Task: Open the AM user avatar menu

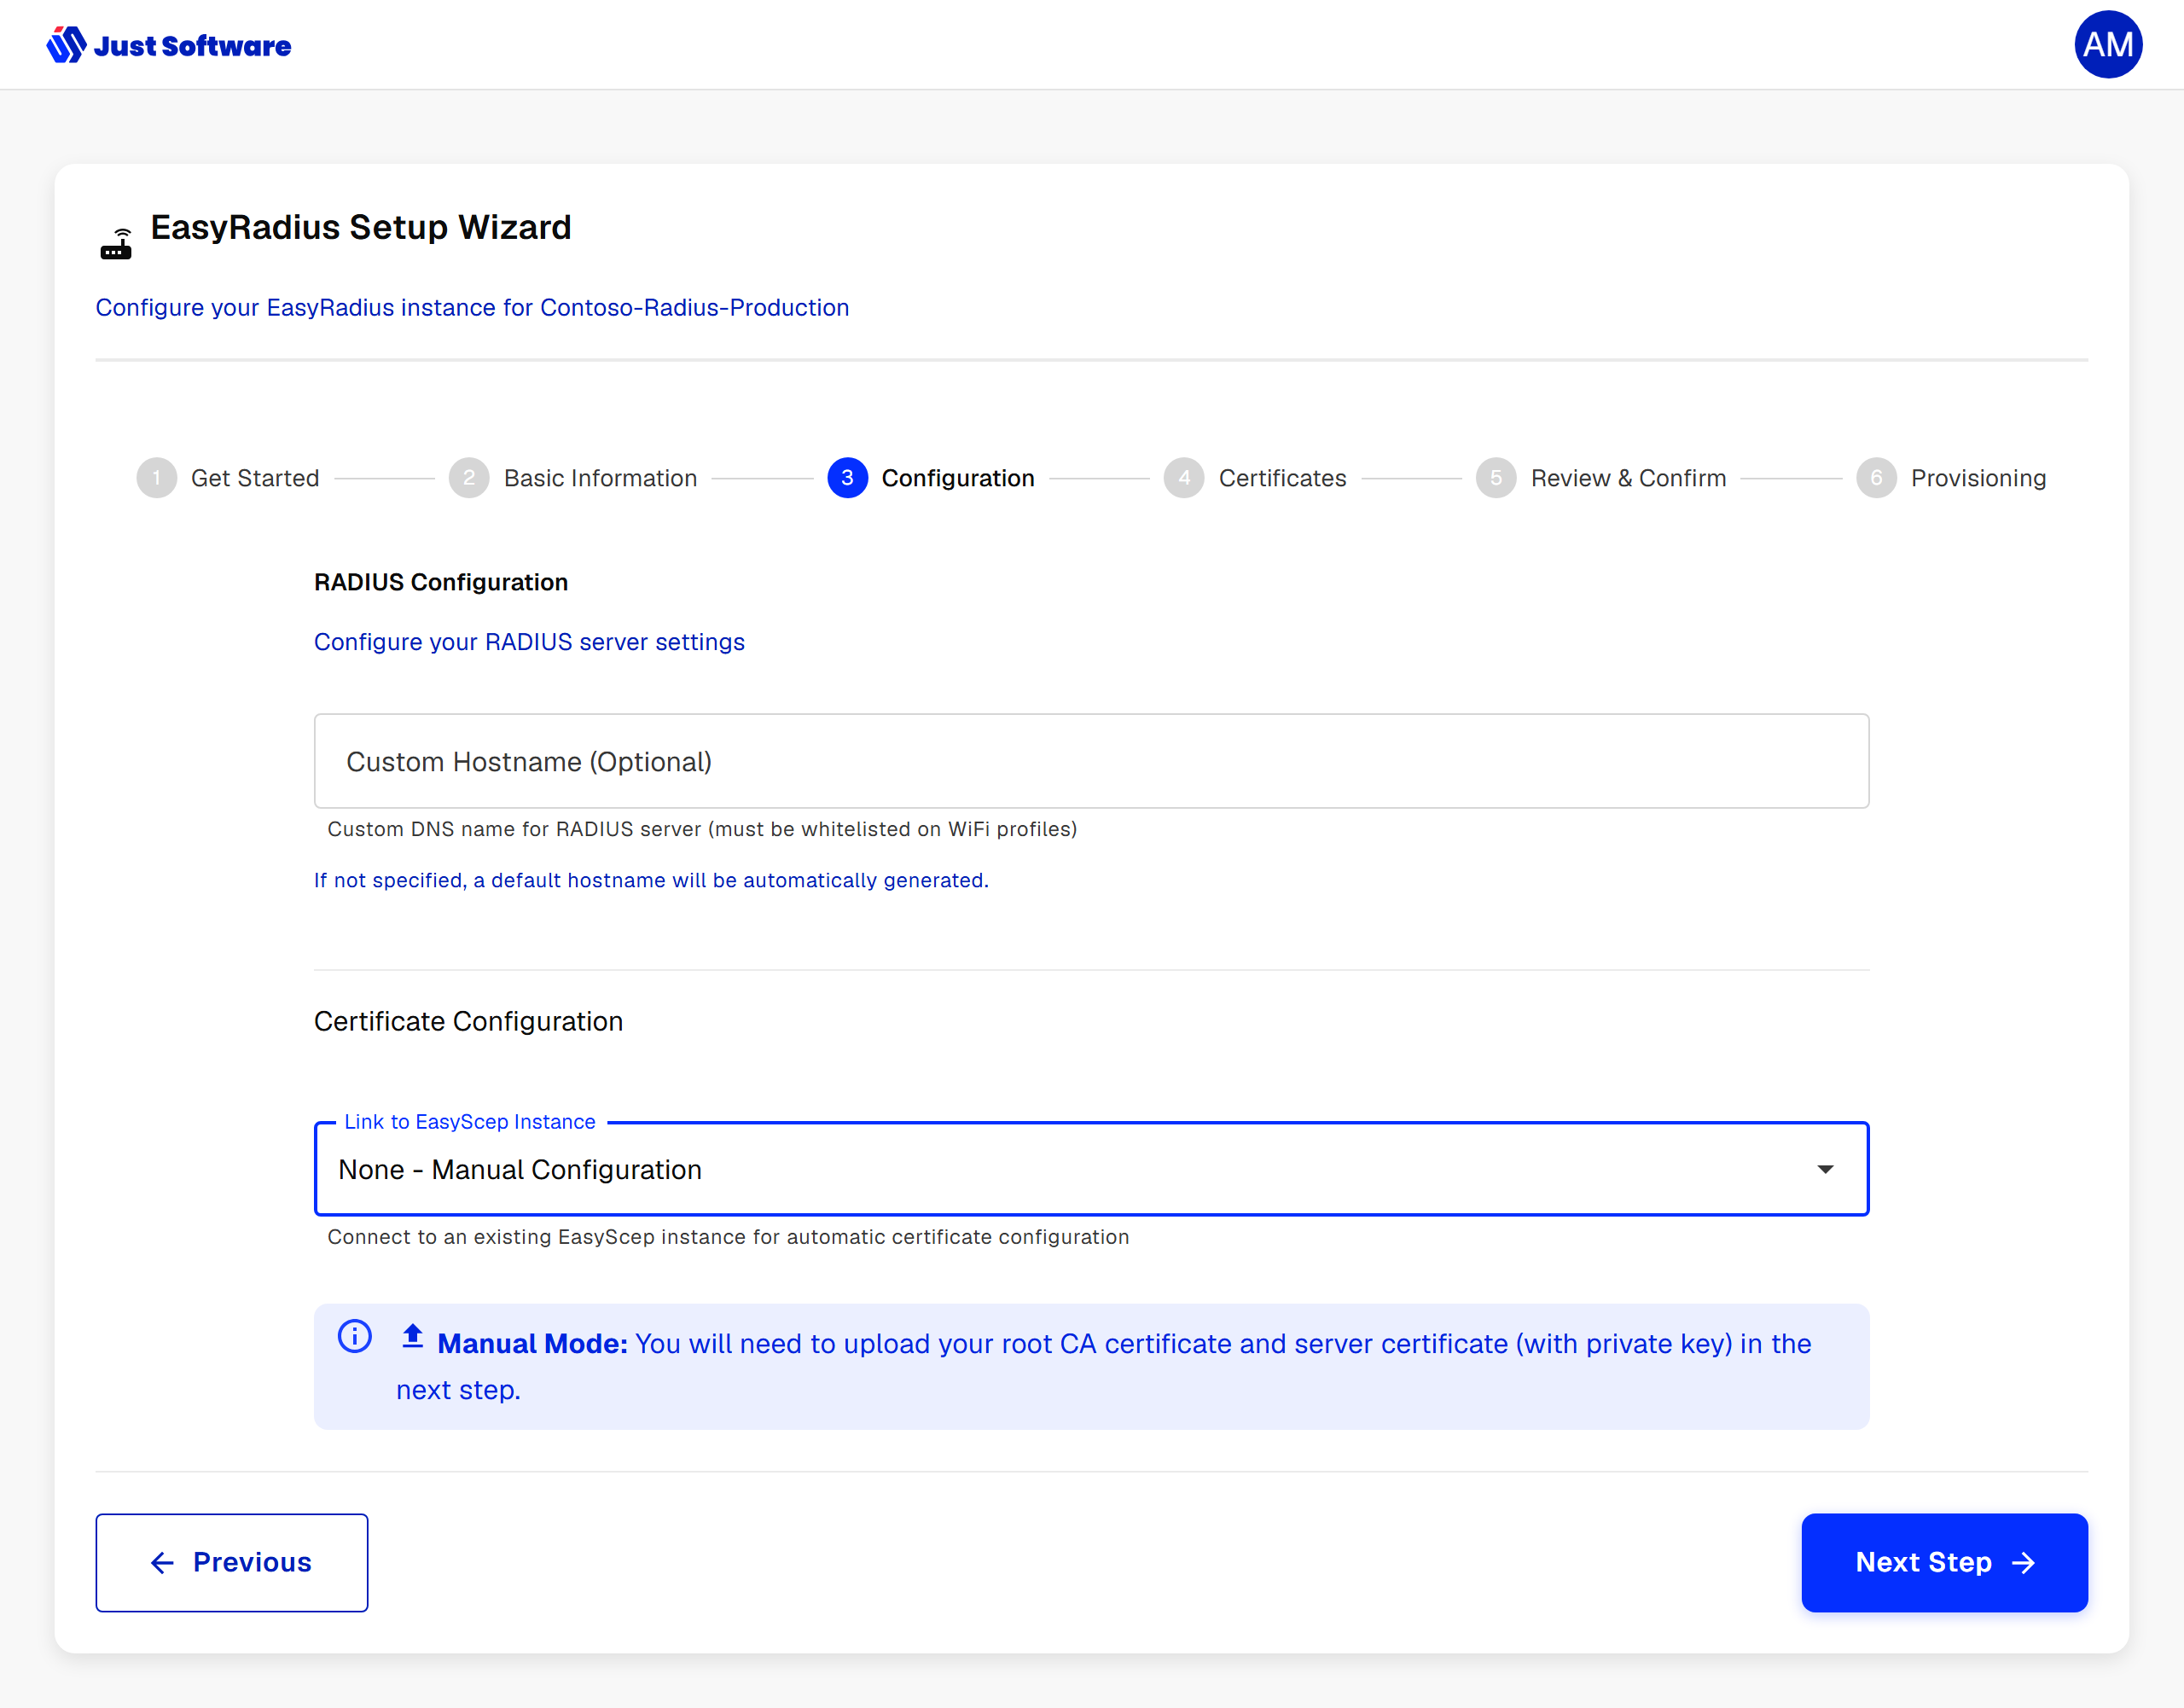Action: 2108,45
